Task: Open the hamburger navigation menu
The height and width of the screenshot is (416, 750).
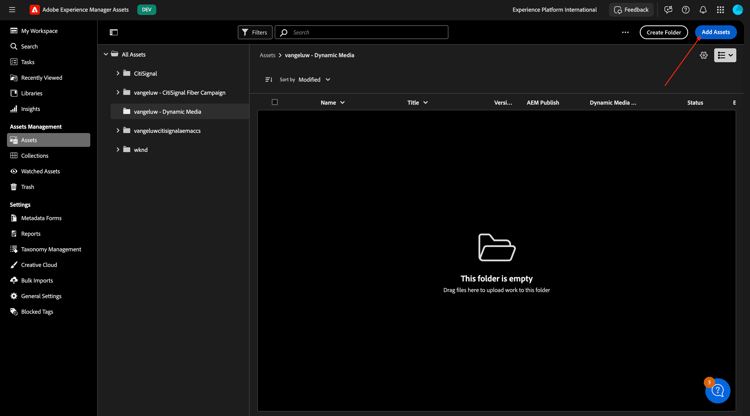Action: 12,10
